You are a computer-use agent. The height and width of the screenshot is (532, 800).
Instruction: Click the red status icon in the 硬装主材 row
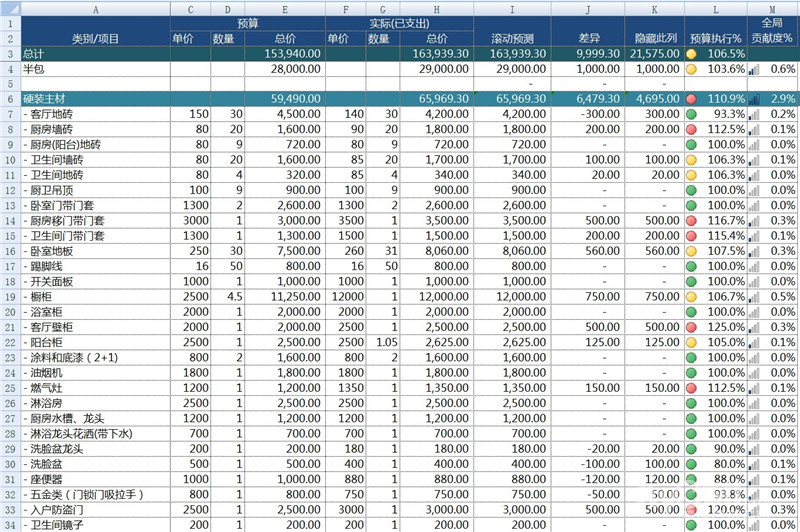click(x=691, y=99)
